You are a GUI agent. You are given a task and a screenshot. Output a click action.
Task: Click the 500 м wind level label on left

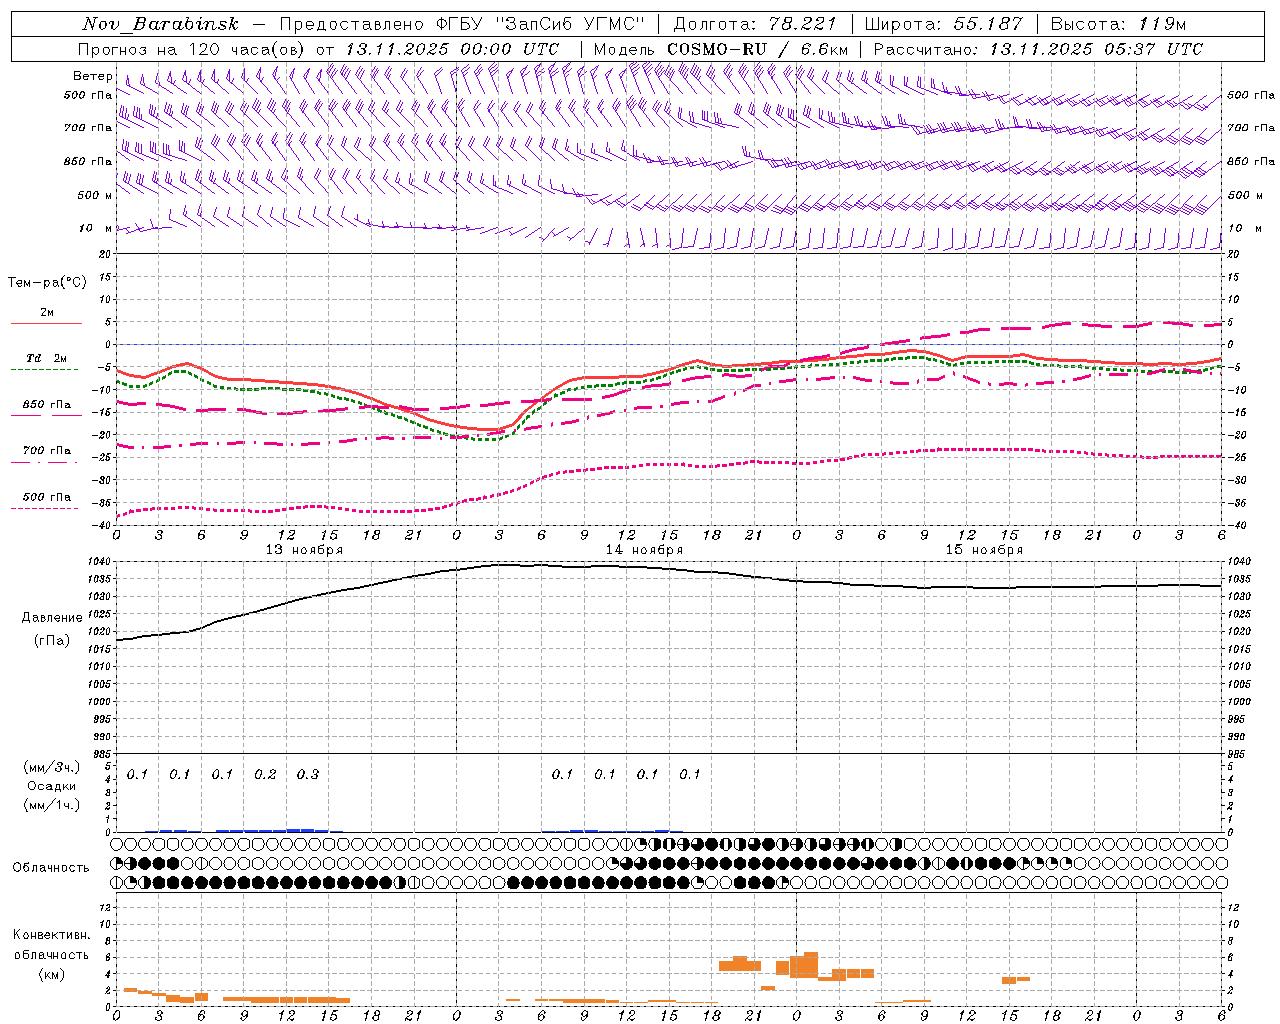(x=95, y=195)
